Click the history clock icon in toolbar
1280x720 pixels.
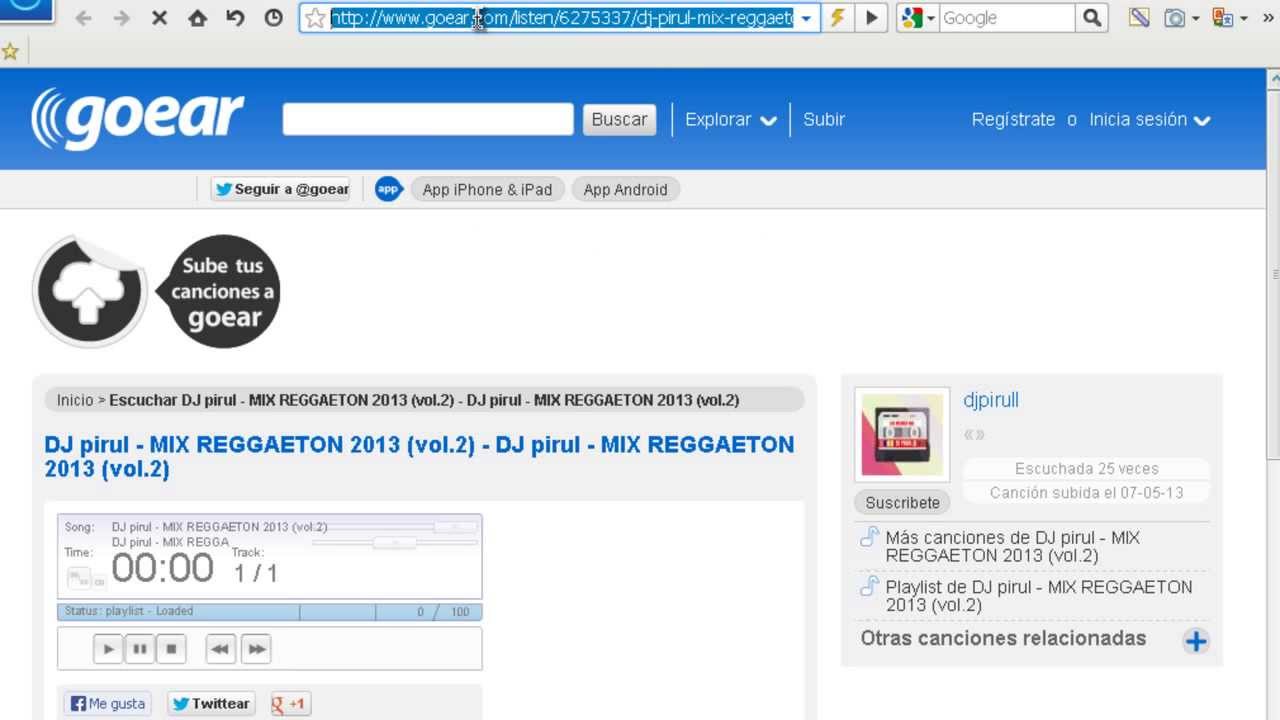pos(273,18)
